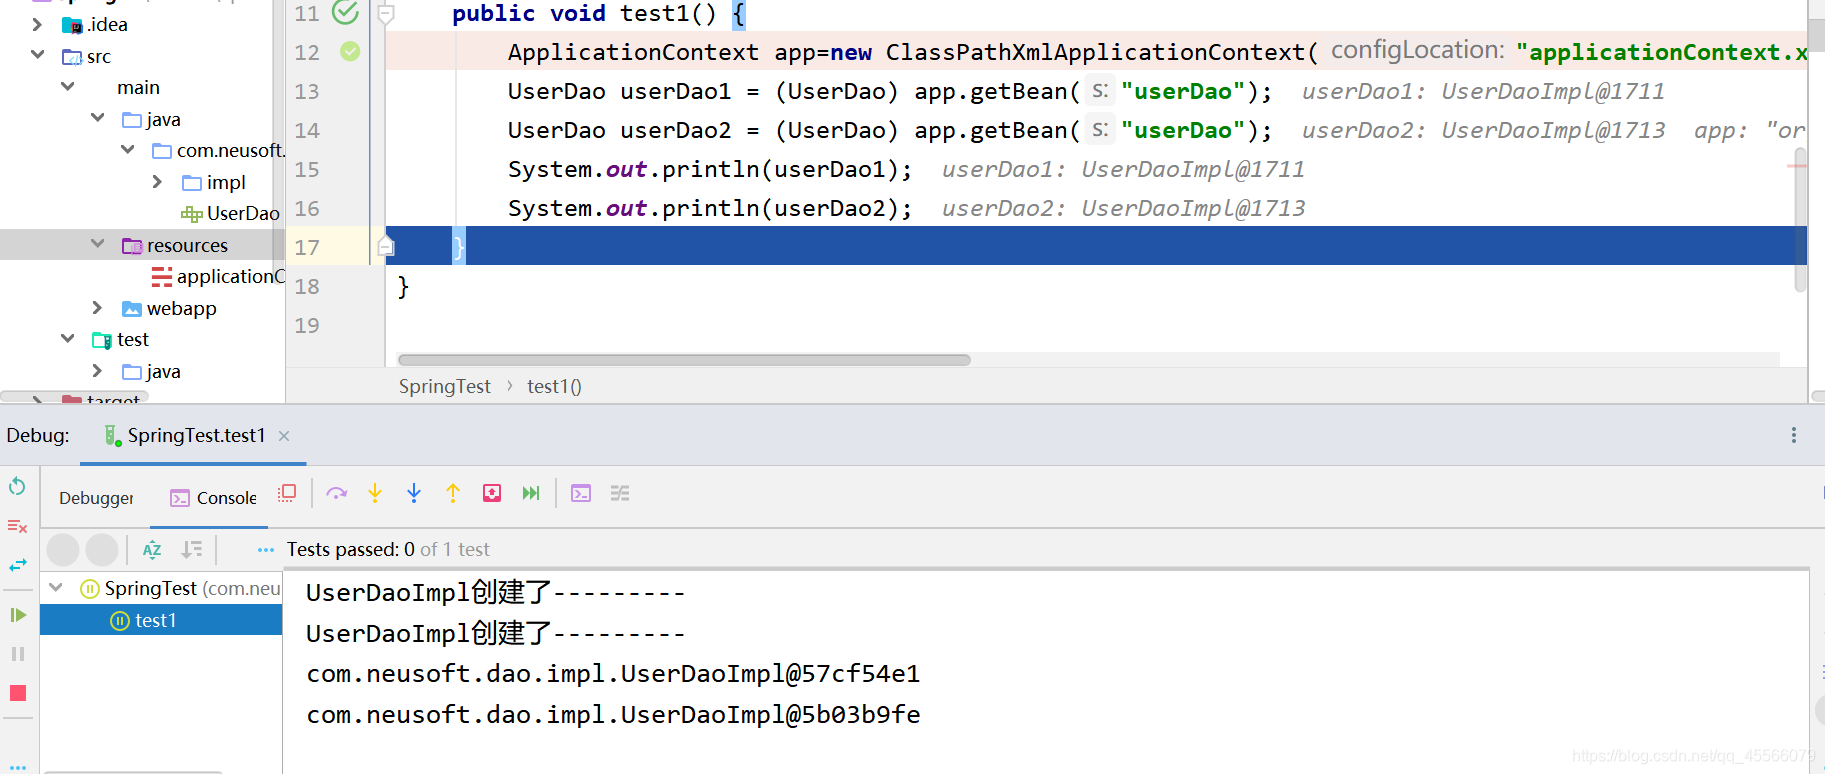The width and height of the screenshot is (1825, 774).
Task: Click the fold end marker on line 17
Action: [x=386, y=246]
